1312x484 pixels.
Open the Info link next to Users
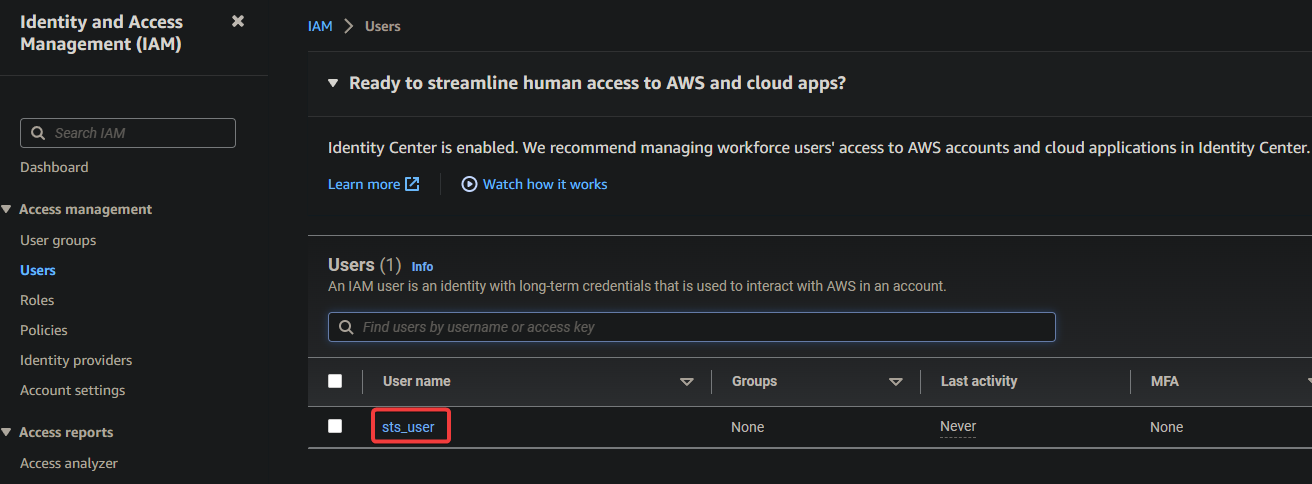pyautogui.click(x=422, y=267)
